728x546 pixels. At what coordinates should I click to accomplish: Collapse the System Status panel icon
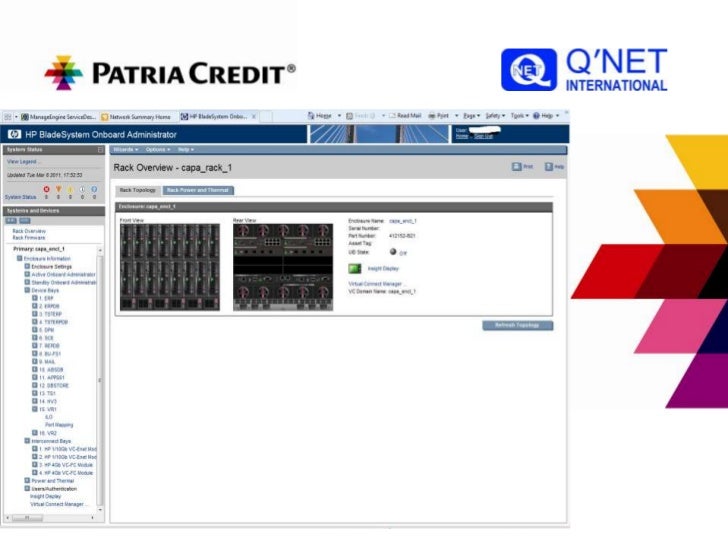click(x=100, y=150)
